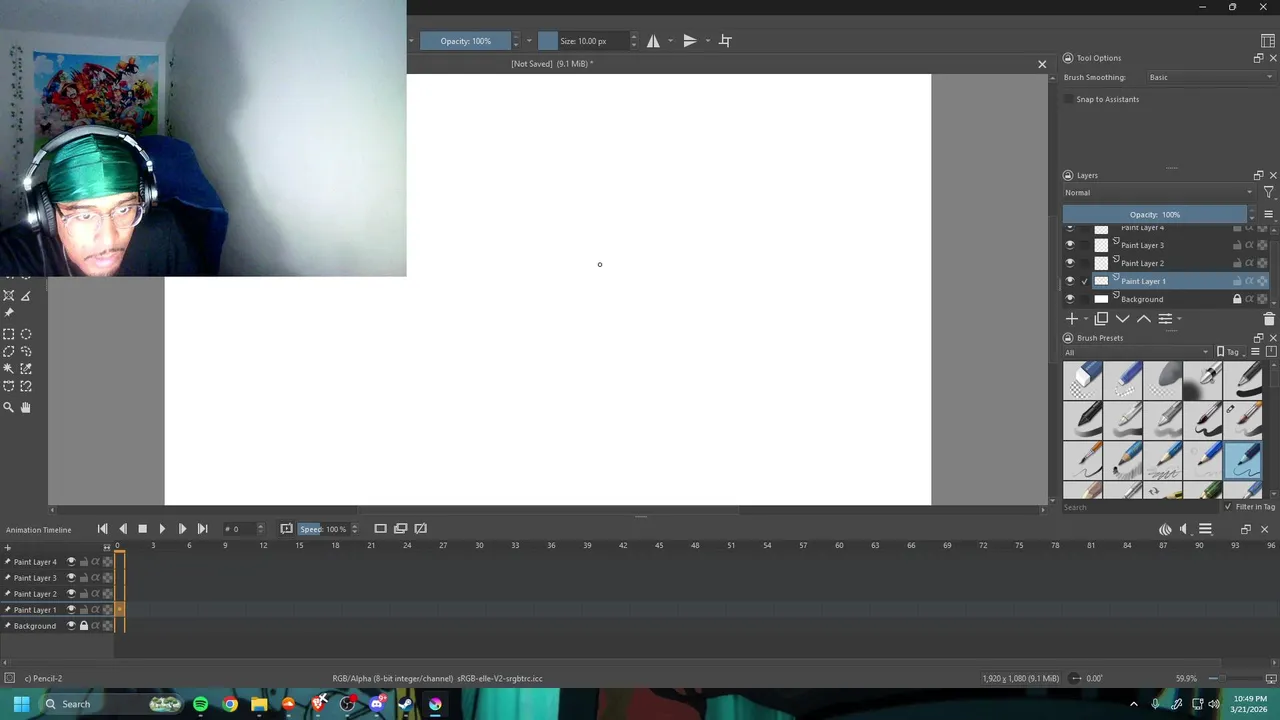This screenshot has width=1280, height=720.
Task: Open the vertical mirror options dropdown
Action: 707,41
